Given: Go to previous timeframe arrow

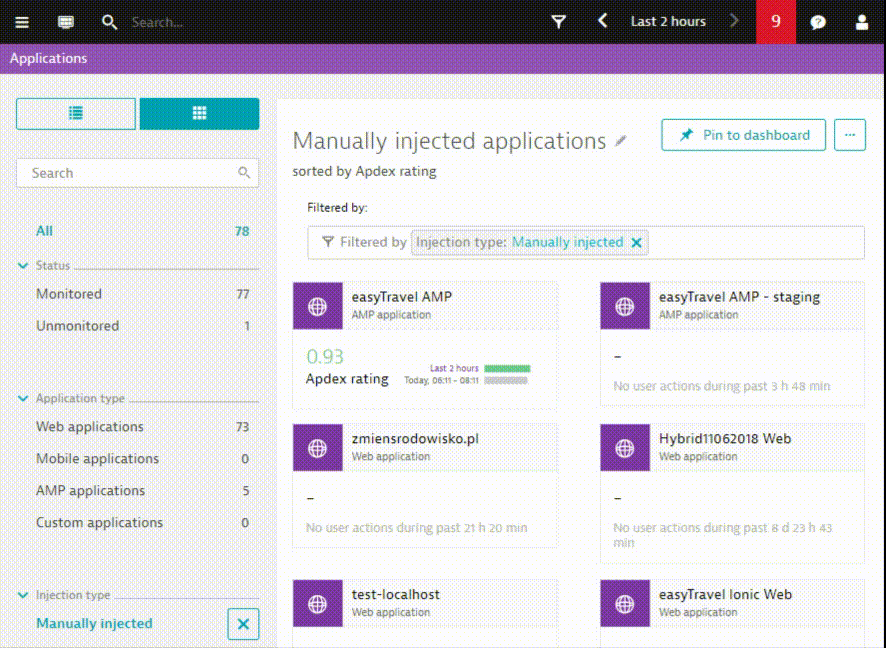Looking at the screenshot, I should point(602,21).
